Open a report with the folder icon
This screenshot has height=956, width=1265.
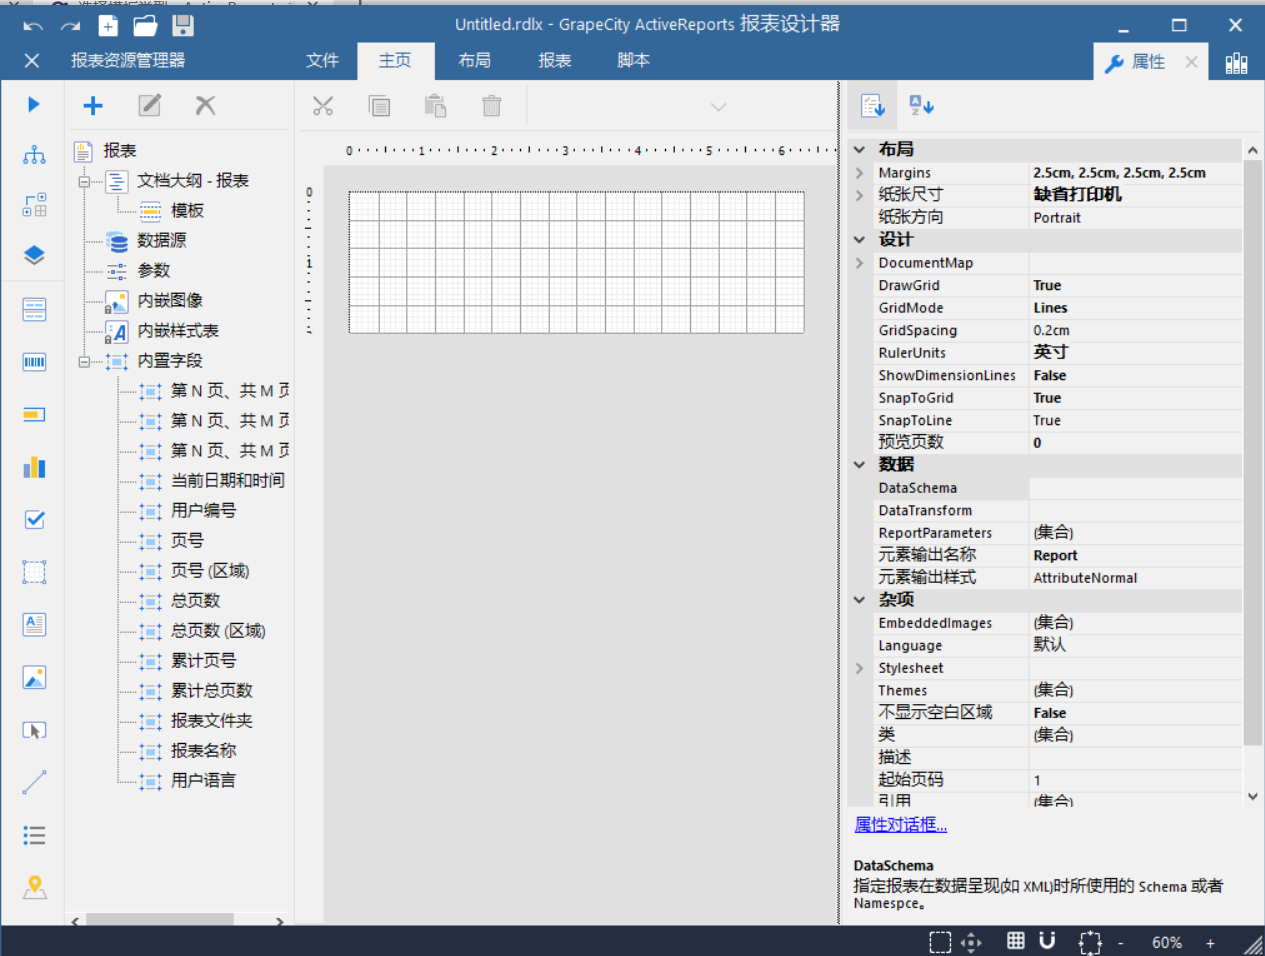click(x=145, y=25)
